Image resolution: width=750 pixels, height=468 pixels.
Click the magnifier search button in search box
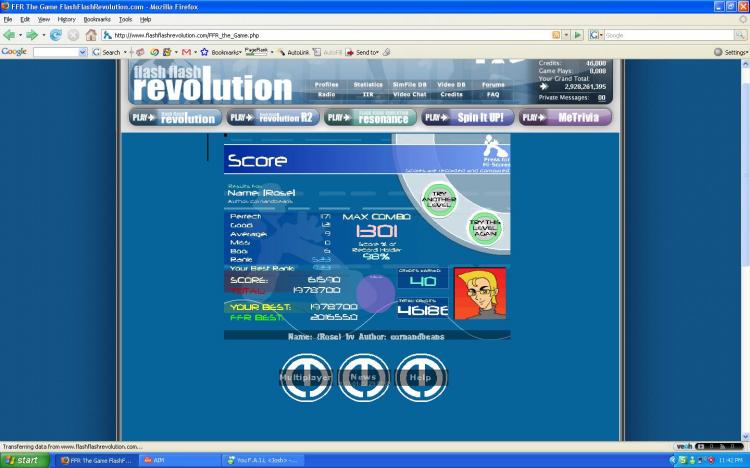[x=740, y=35]
